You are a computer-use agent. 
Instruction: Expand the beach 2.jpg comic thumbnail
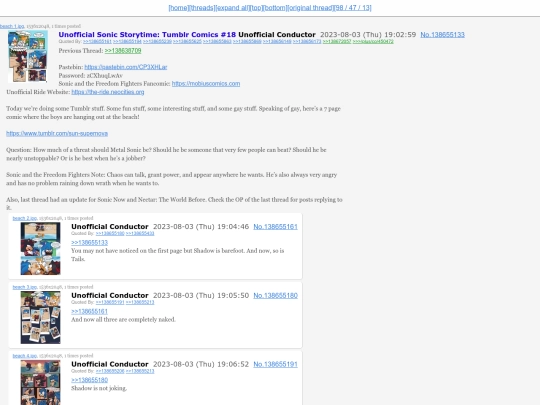tap(40, 248)
